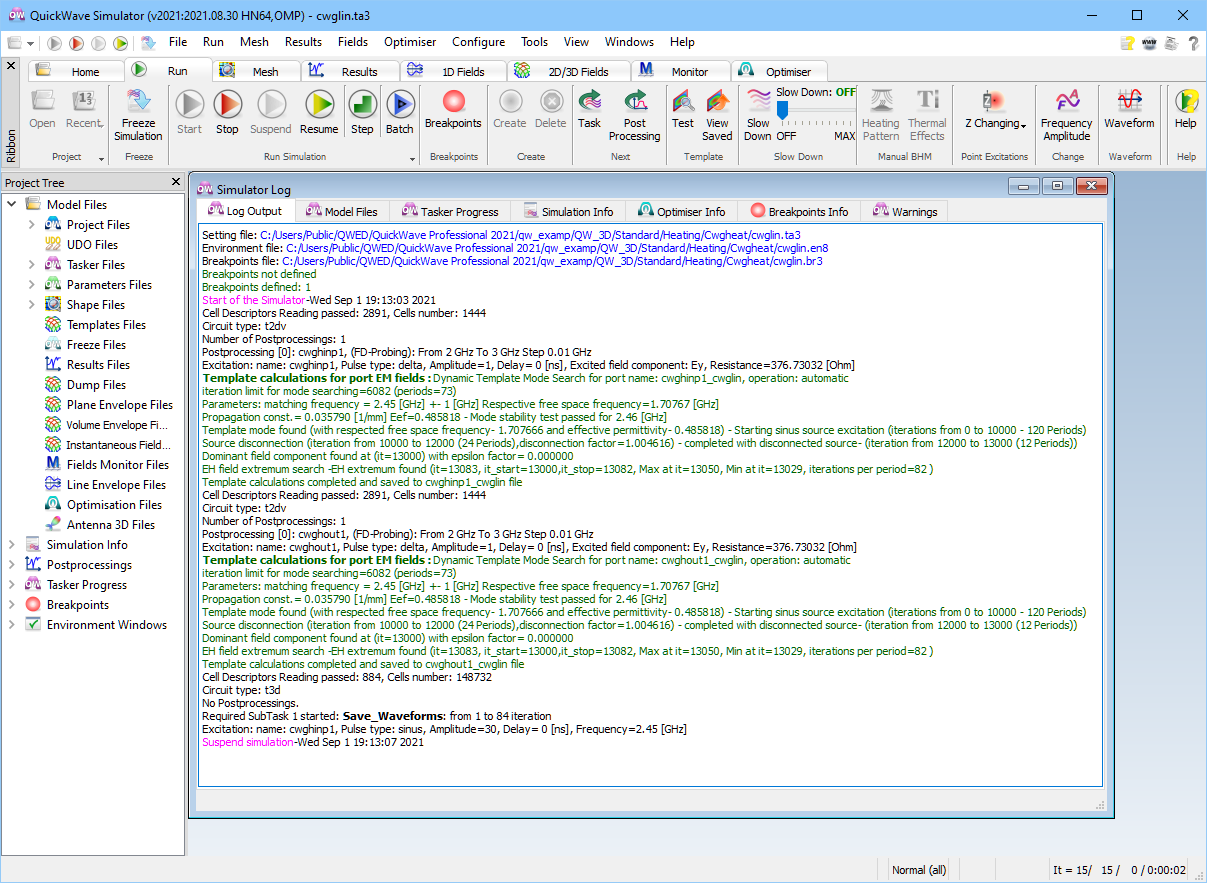1207x883 pixels.
Task: Click the ribbon Help icon
Action: click(1186, 101)
